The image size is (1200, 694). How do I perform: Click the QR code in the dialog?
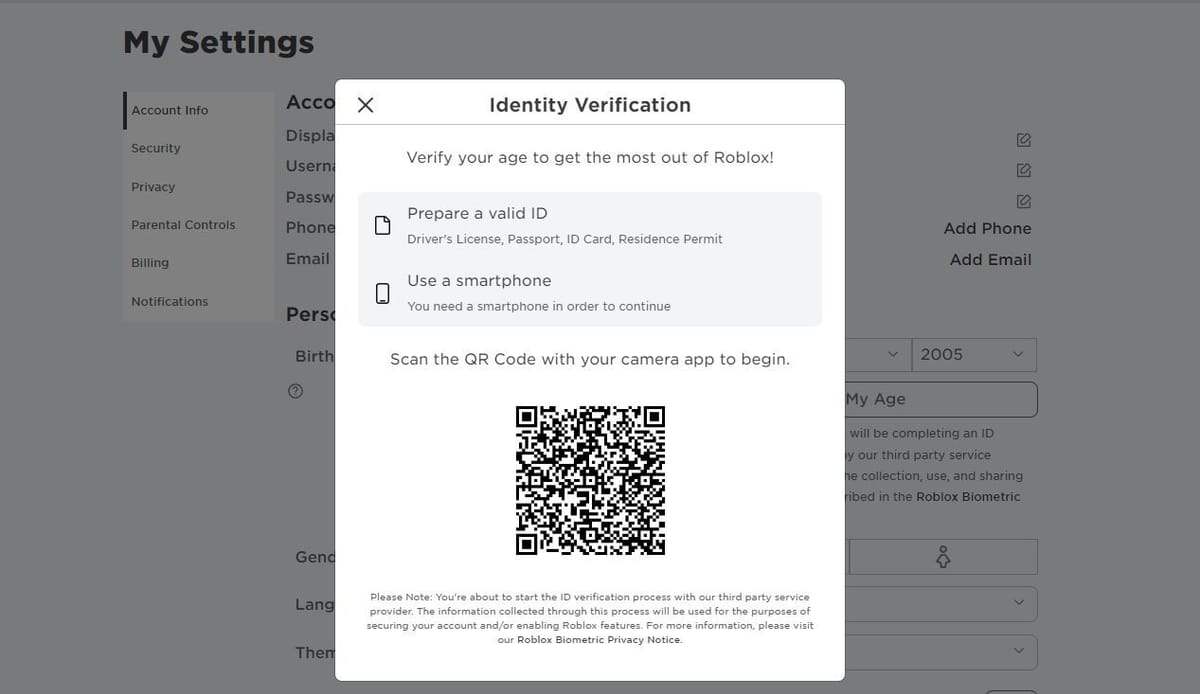590,480
